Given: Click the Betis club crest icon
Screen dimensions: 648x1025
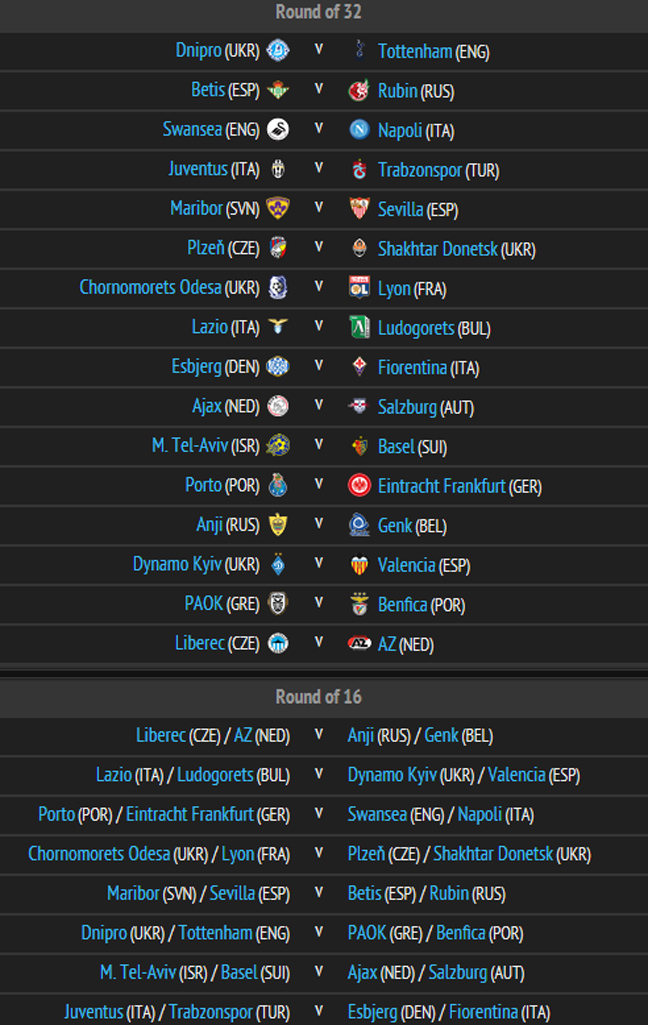Looking at the screenshot, I should pyautogui.click(x=277, y=90).
